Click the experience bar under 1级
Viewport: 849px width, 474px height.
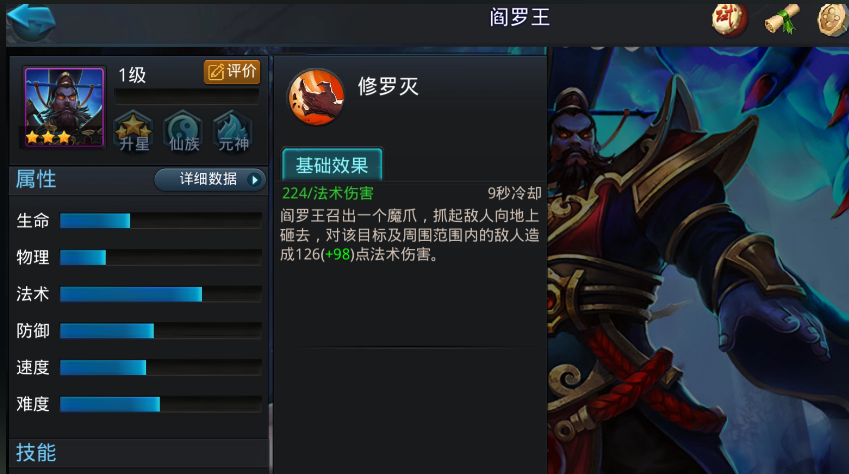[x=186, y=96]
